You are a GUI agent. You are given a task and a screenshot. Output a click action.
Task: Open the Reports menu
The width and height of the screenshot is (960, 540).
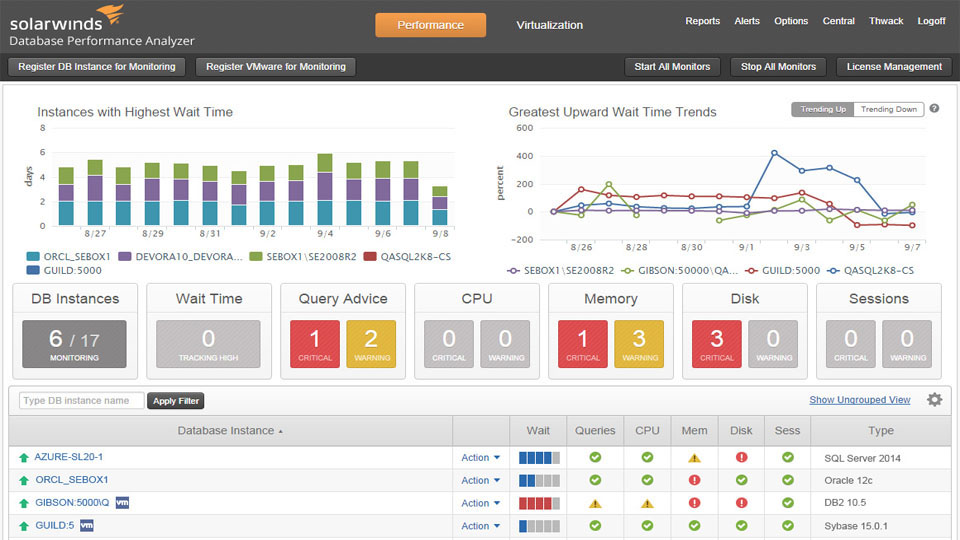tap(702, 21)
